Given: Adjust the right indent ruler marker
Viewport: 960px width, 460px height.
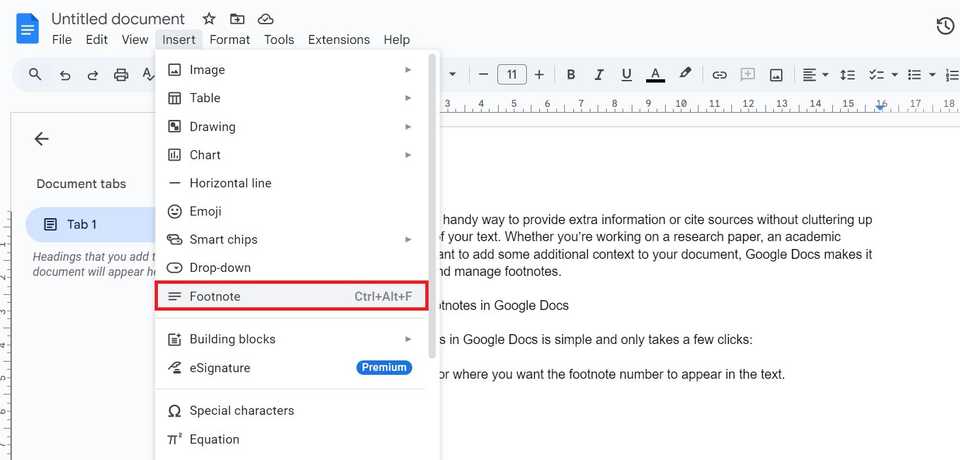Looking at the screenshot, I should click(880, 107).
